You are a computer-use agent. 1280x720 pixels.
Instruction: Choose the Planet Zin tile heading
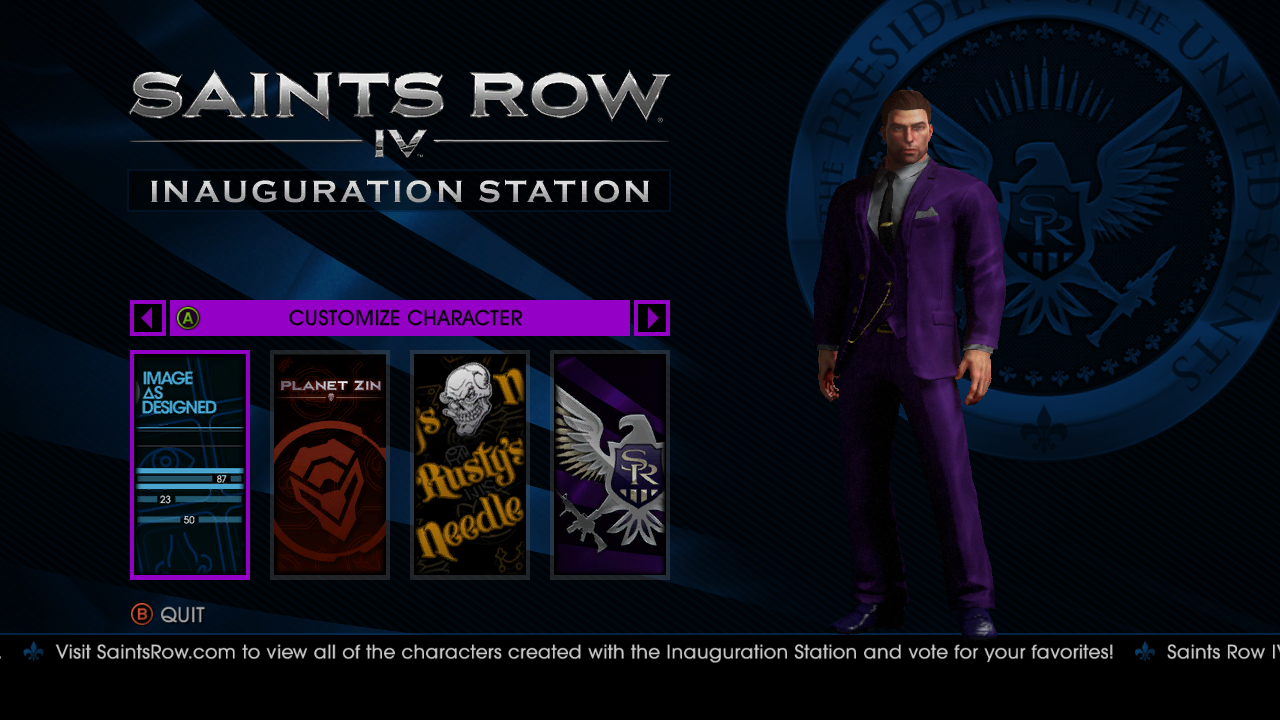point(330,386)
